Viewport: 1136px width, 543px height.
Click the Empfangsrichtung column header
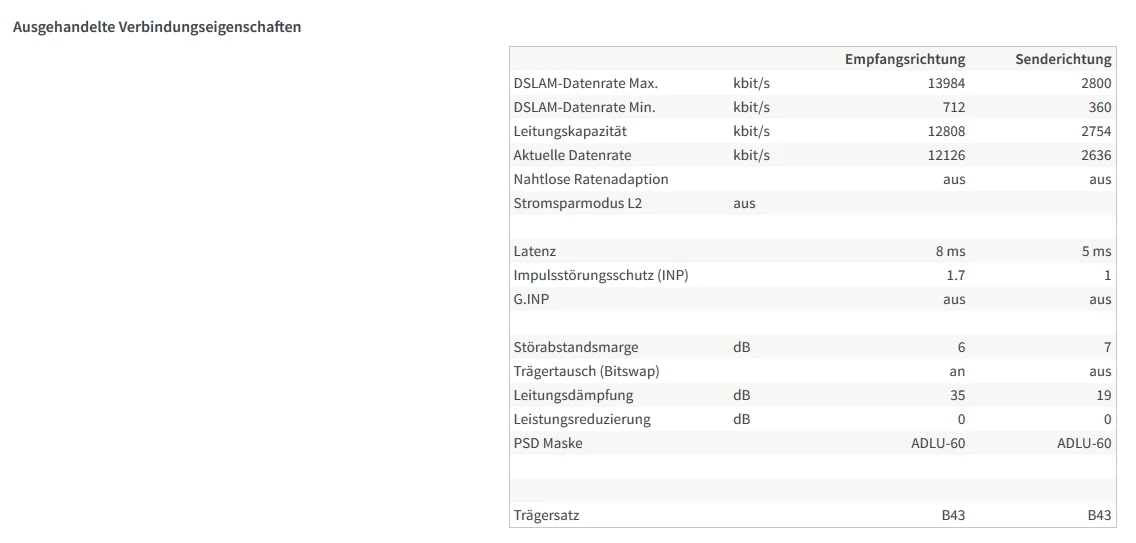[x=904, y=59]
